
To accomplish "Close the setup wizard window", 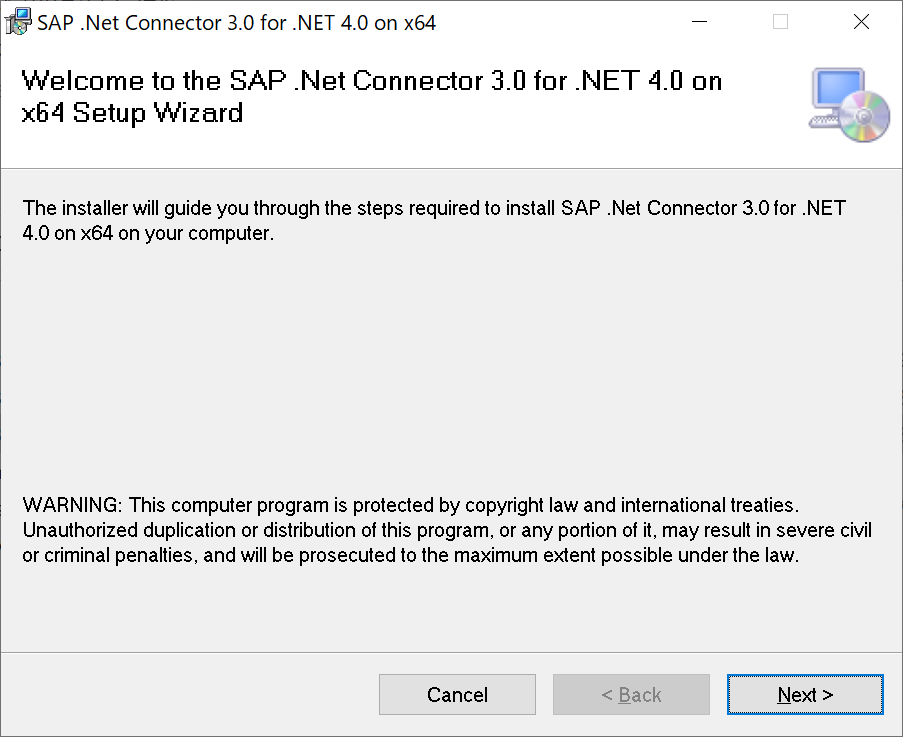I will coord(861,22).
